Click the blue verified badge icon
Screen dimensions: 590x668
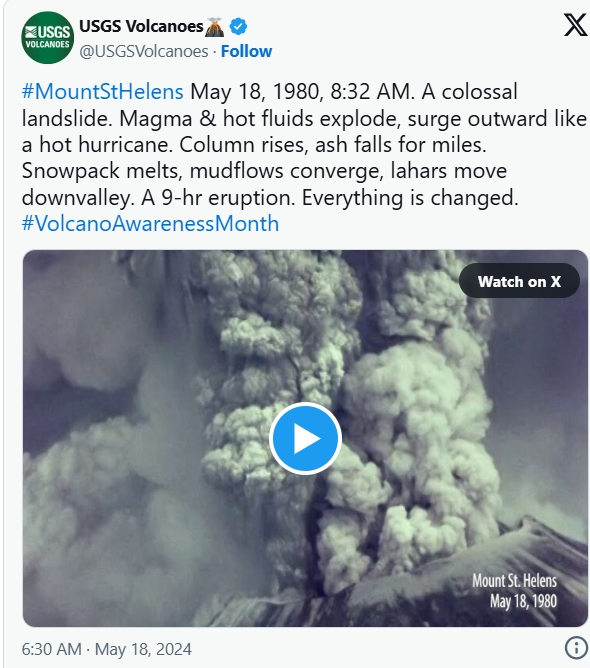click(x=238, y=26)
